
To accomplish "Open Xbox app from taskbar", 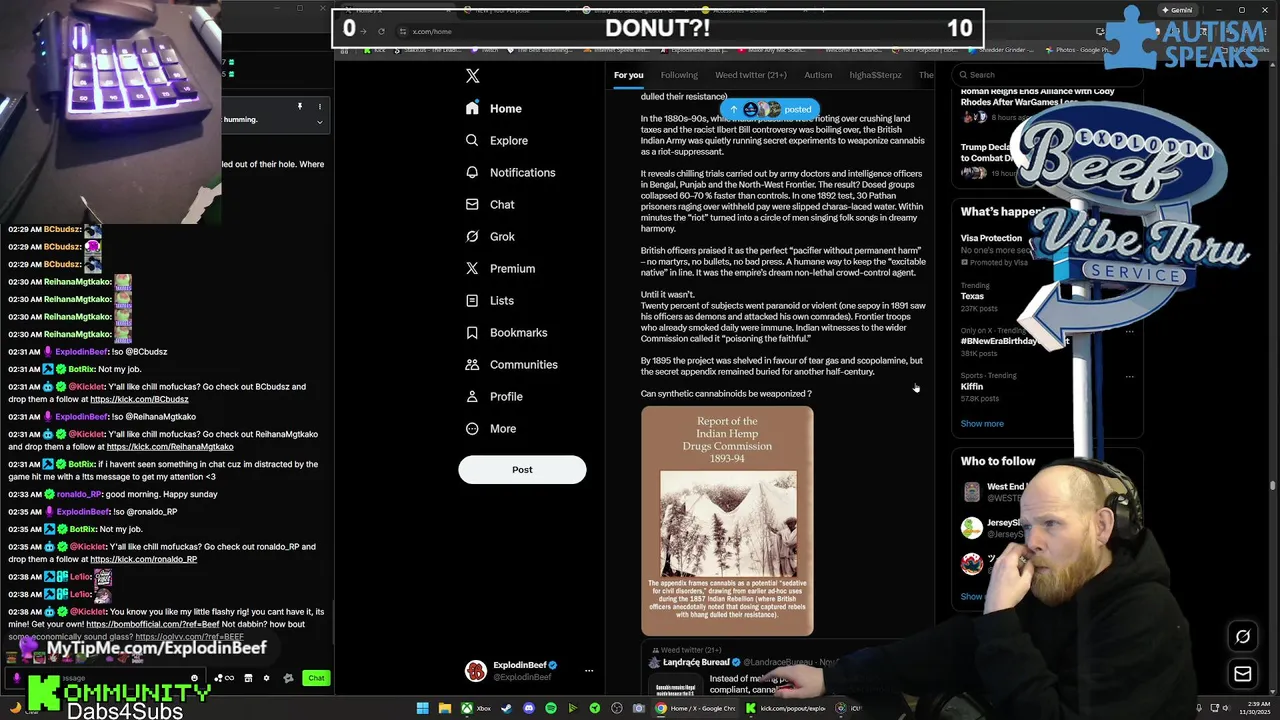I will [474, 708].
